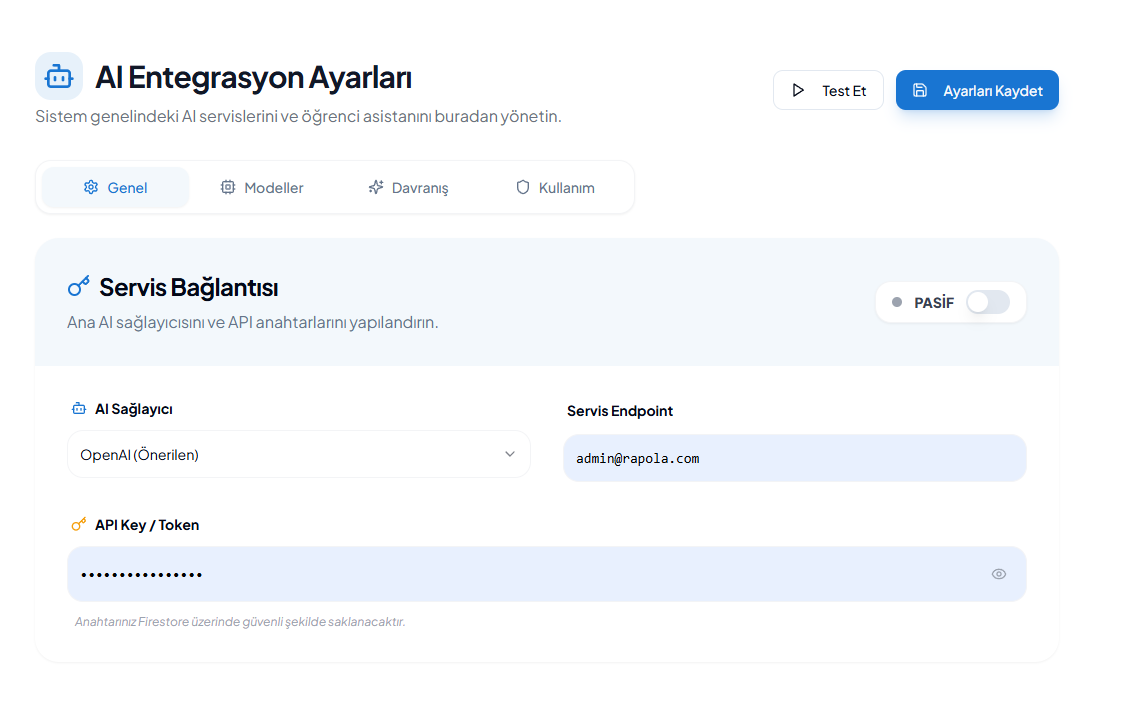Click the API Key / Token label
This screenshot has width=1122, height=701.
pyautogui.click(x=147, y=525)
